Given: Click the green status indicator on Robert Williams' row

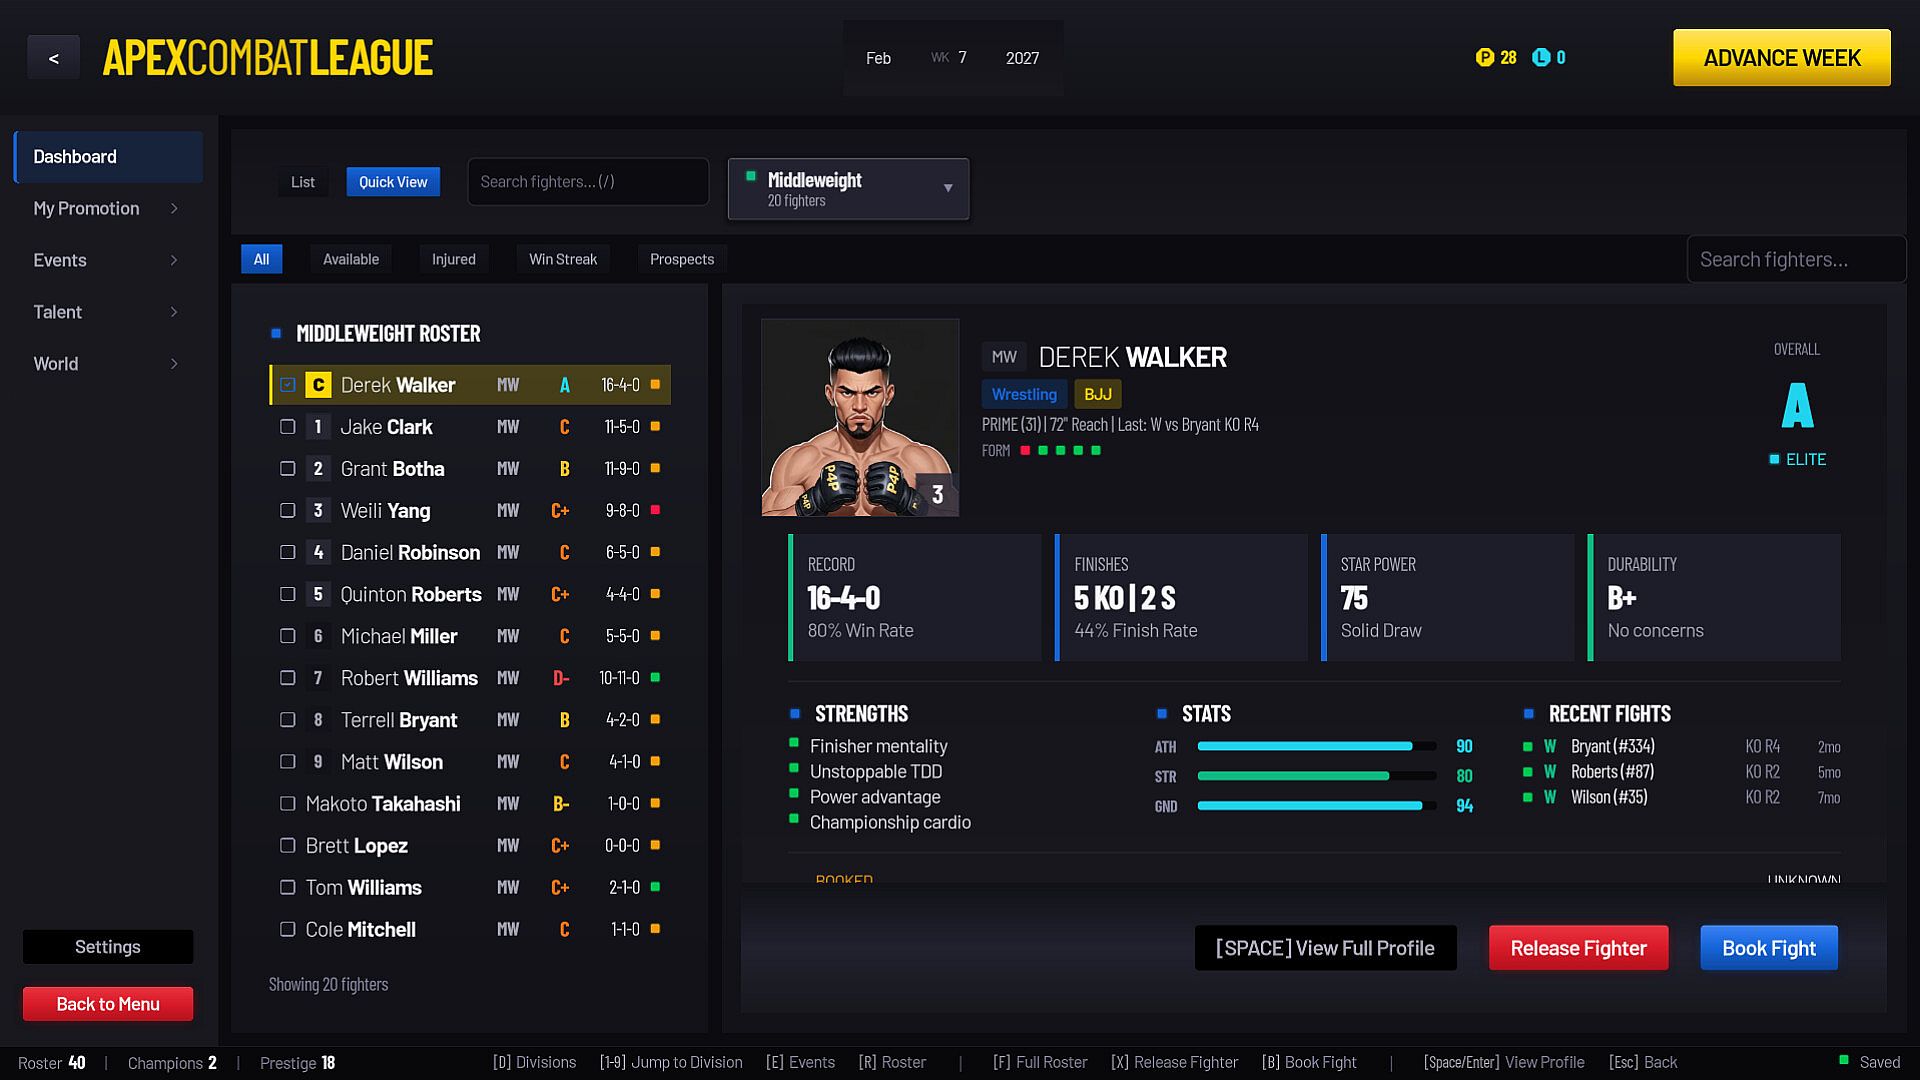Looking at the screenshot, I should [656, 678].
